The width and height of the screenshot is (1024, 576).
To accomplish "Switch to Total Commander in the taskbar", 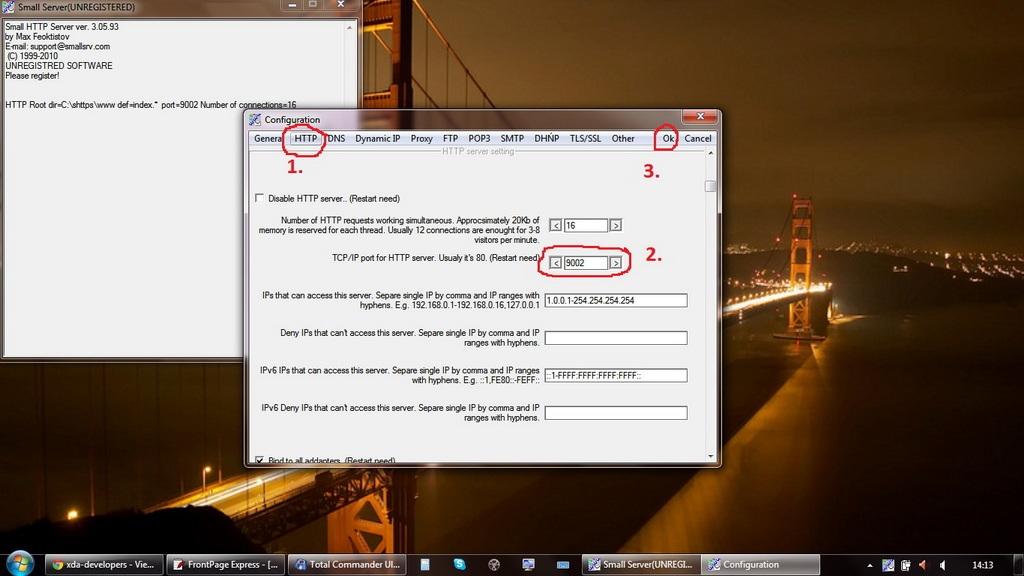I will click(x=347, y=564).
